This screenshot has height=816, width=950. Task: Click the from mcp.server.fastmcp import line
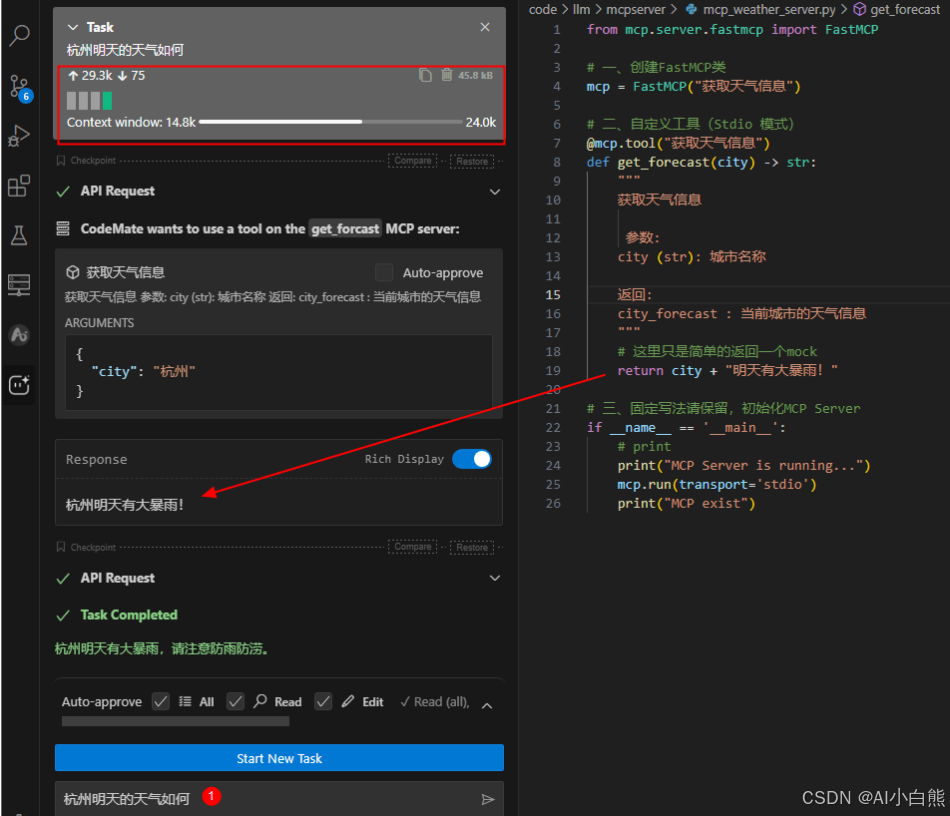click(x=732, y=30)
